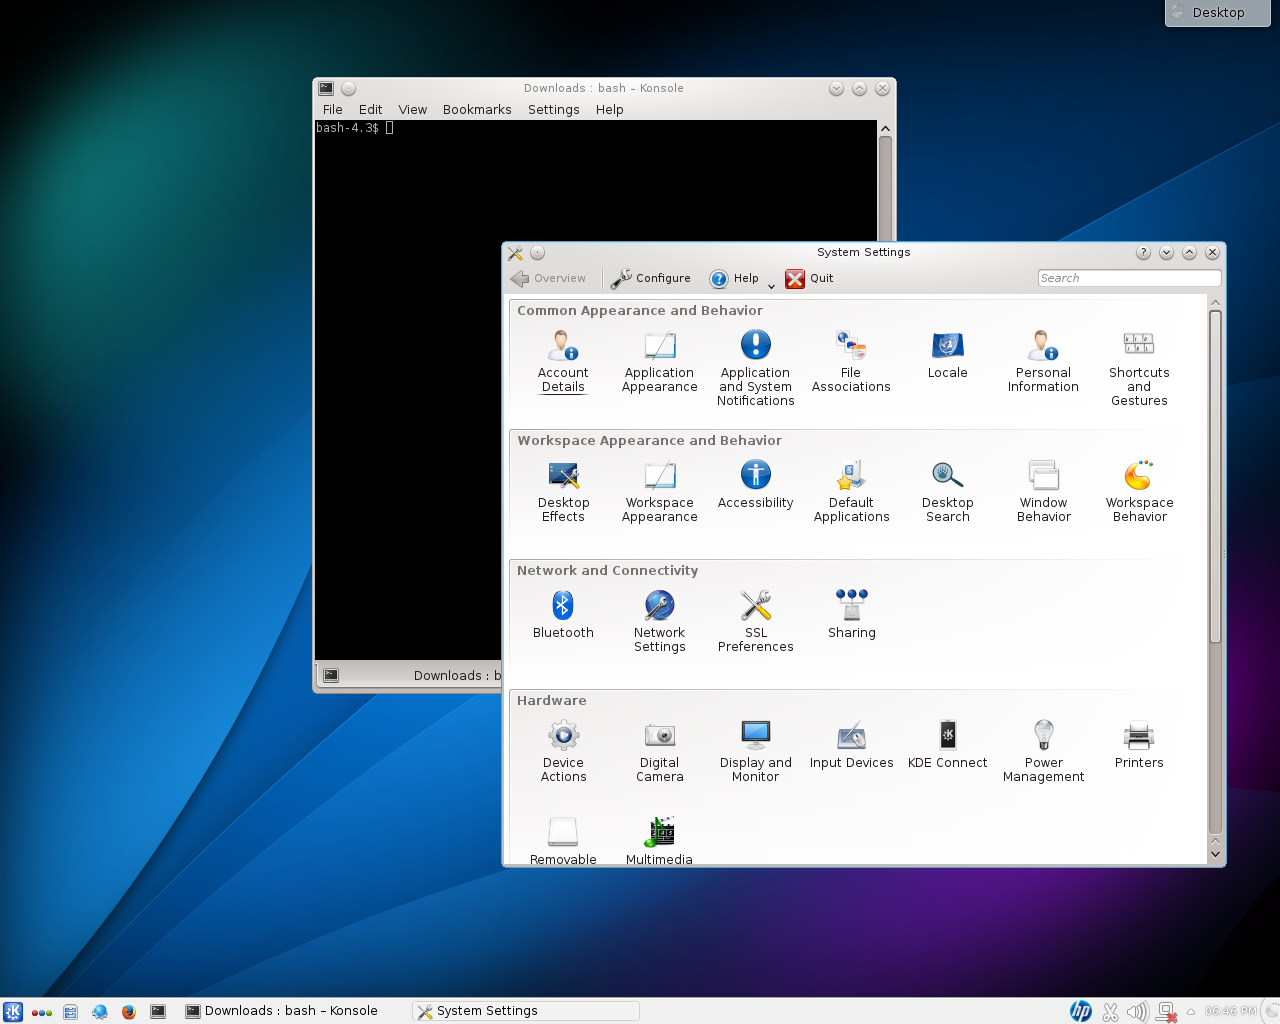Open Power Management settings

(1043, 752)
